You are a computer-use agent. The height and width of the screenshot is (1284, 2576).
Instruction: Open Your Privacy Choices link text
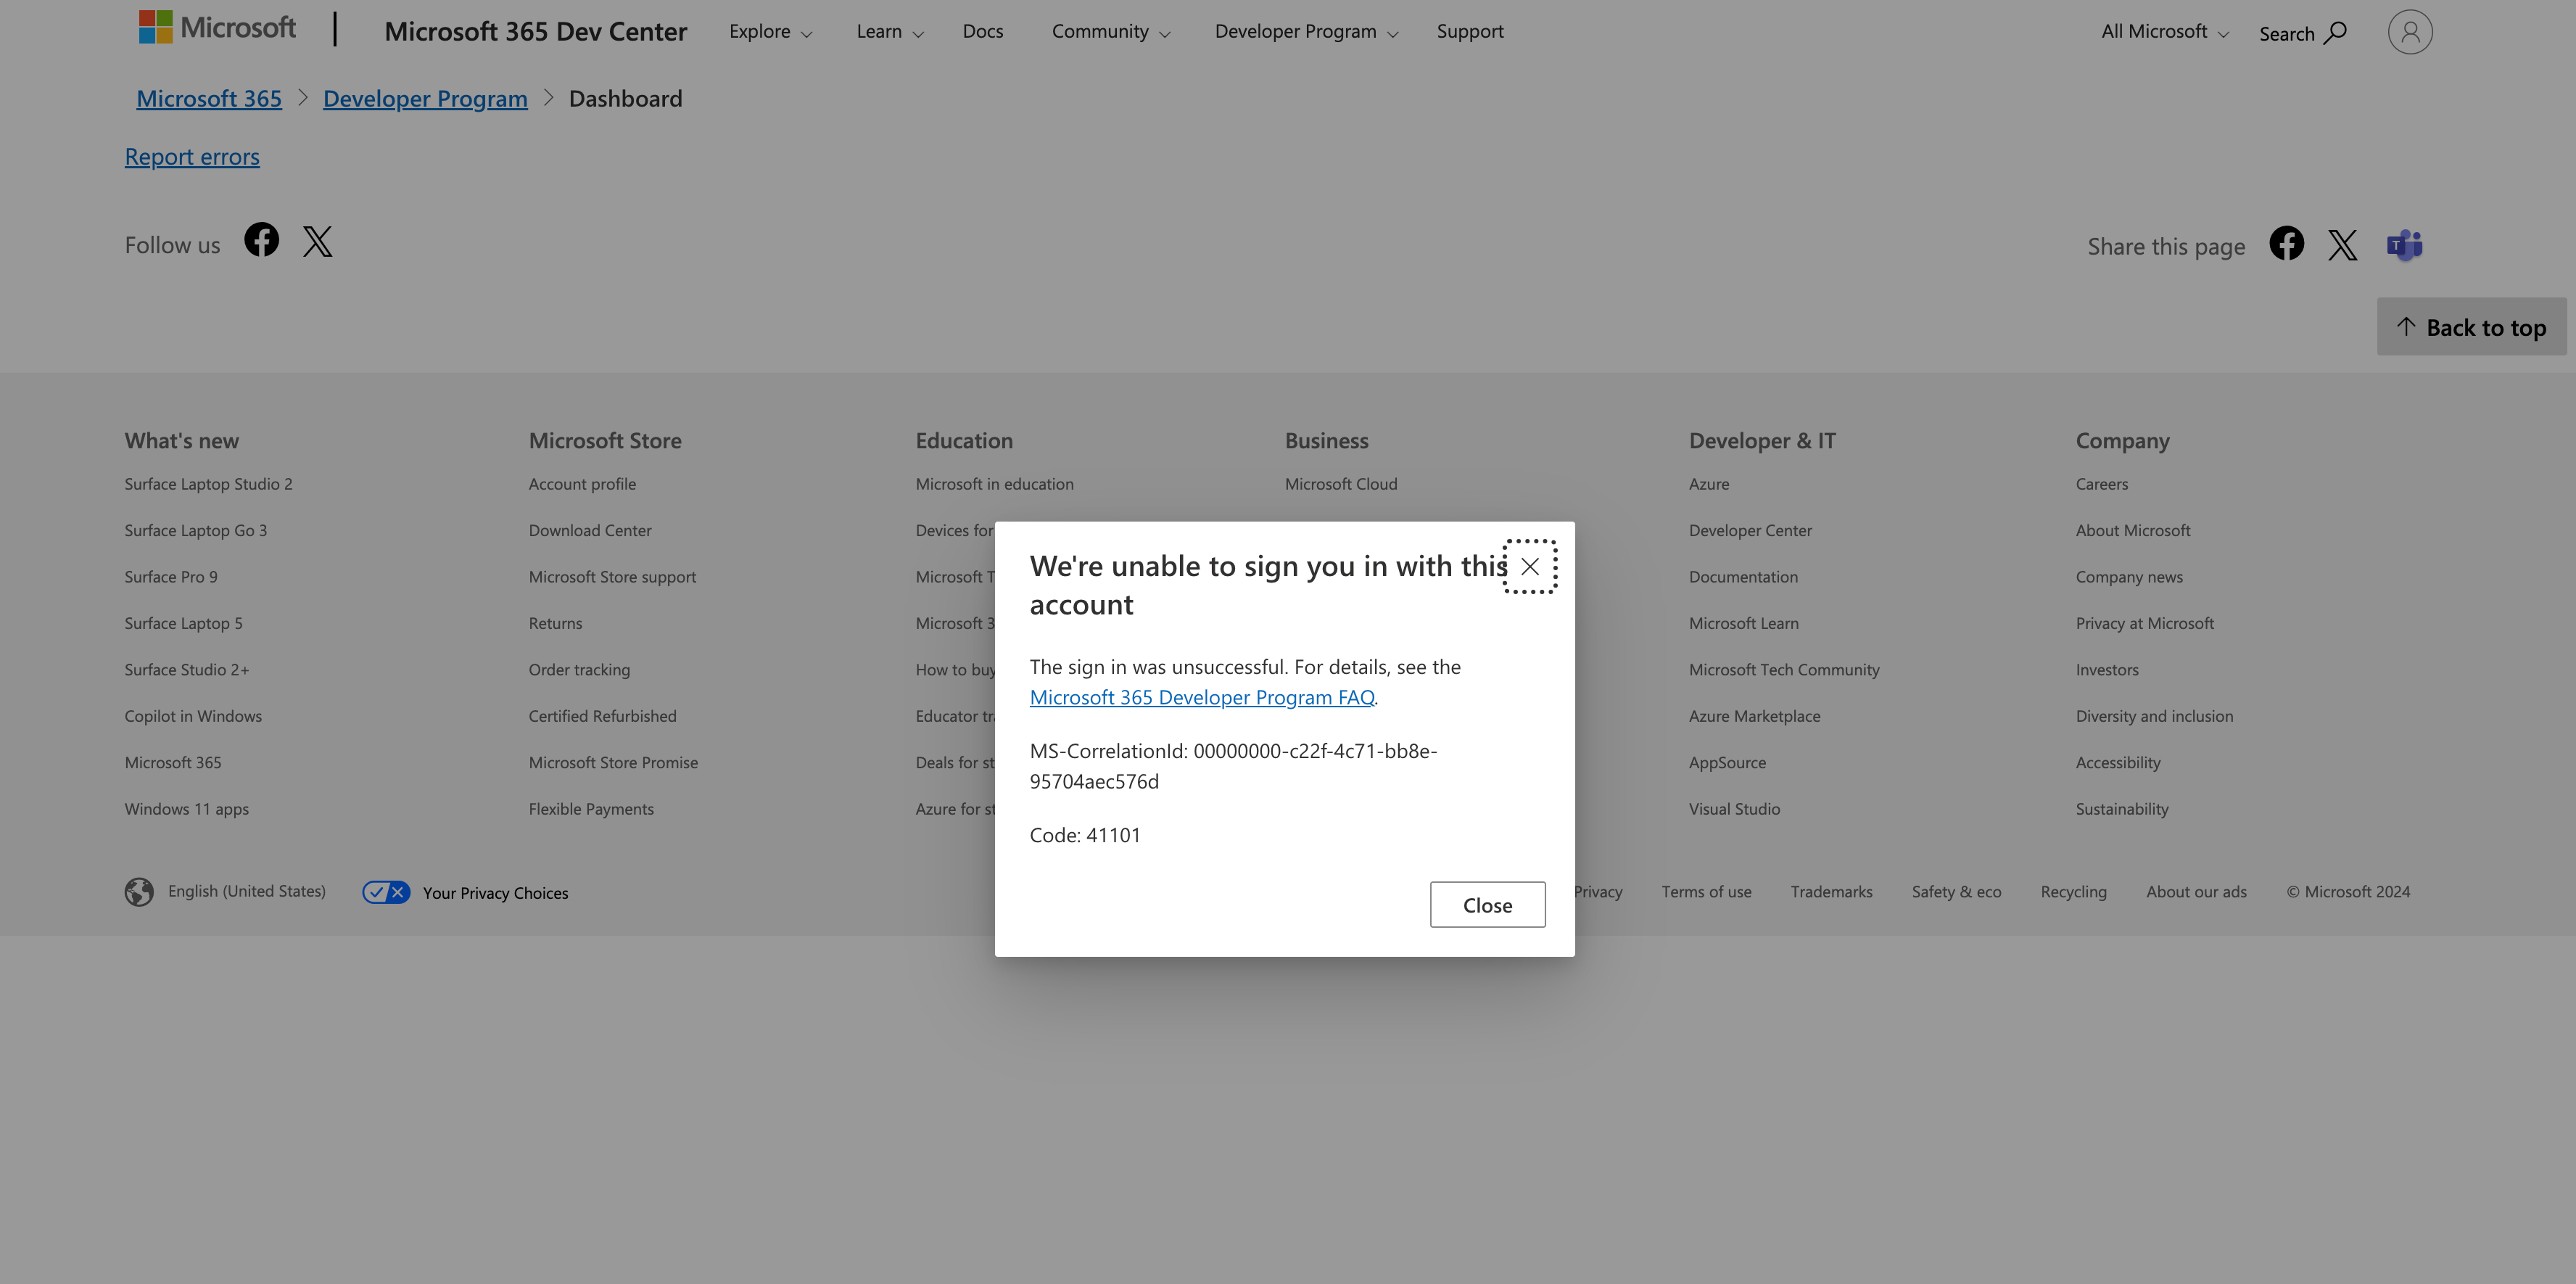495,893
